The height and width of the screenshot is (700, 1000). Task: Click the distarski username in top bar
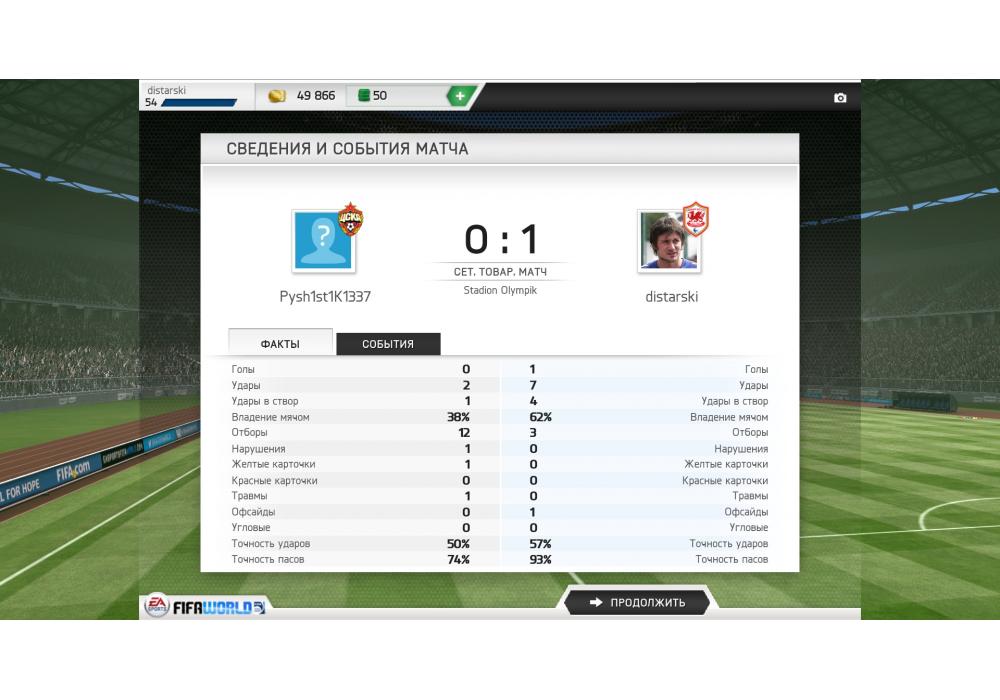coord(166,90)
